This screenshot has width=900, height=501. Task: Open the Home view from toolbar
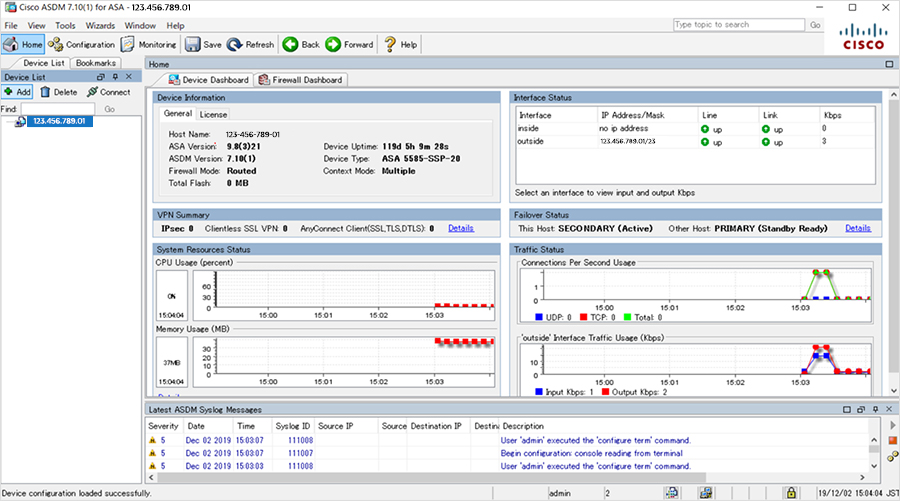pos(23,44)
